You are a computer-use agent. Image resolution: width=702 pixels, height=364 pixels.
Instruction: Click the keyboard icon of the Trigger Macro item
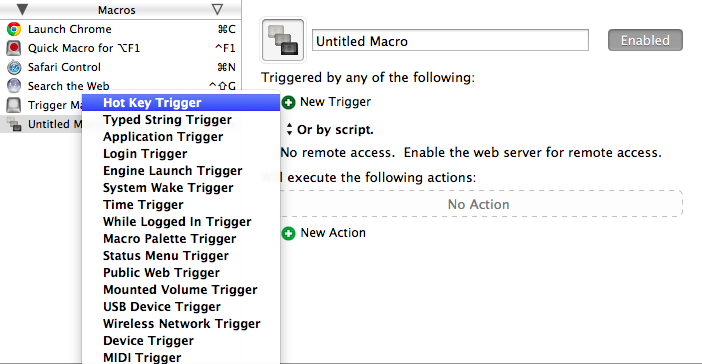[x=14, y=105]
